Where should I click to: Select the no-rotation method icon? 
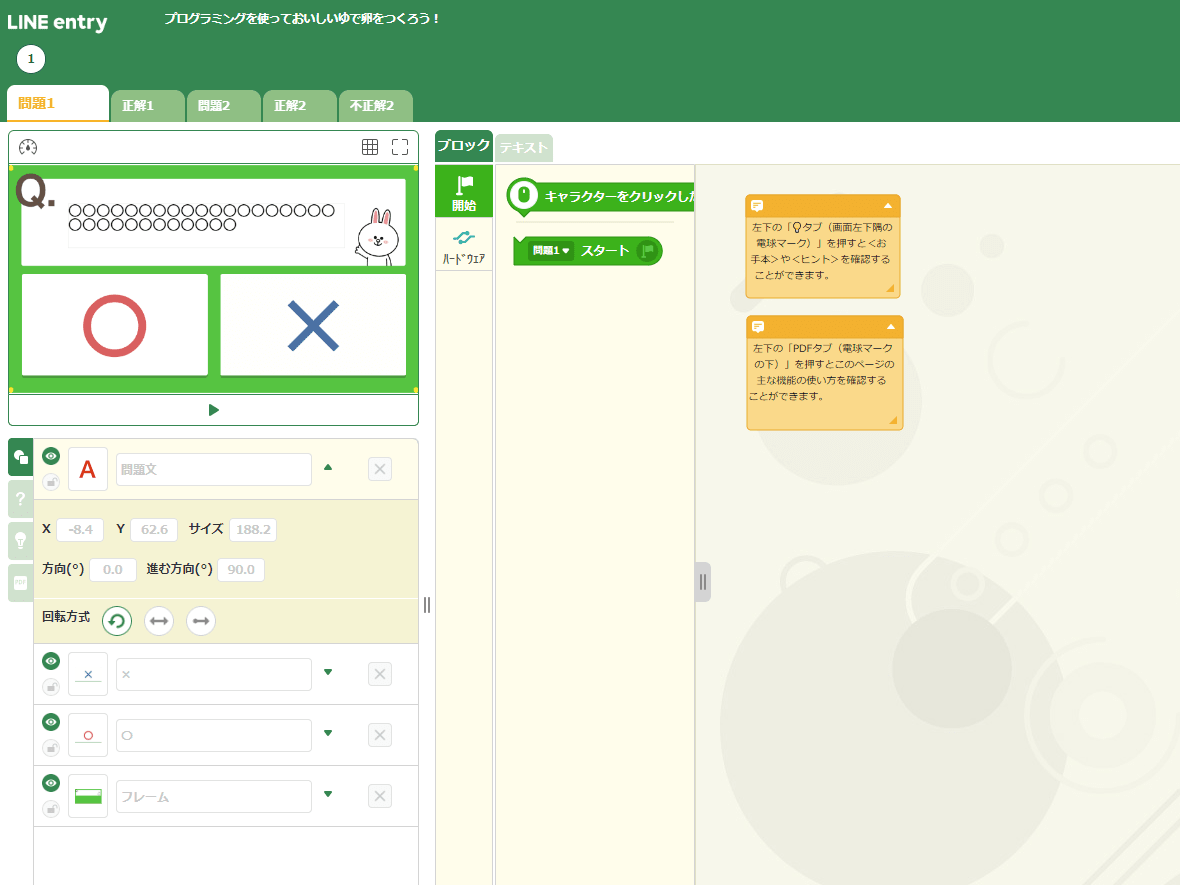tap(201, 621)
